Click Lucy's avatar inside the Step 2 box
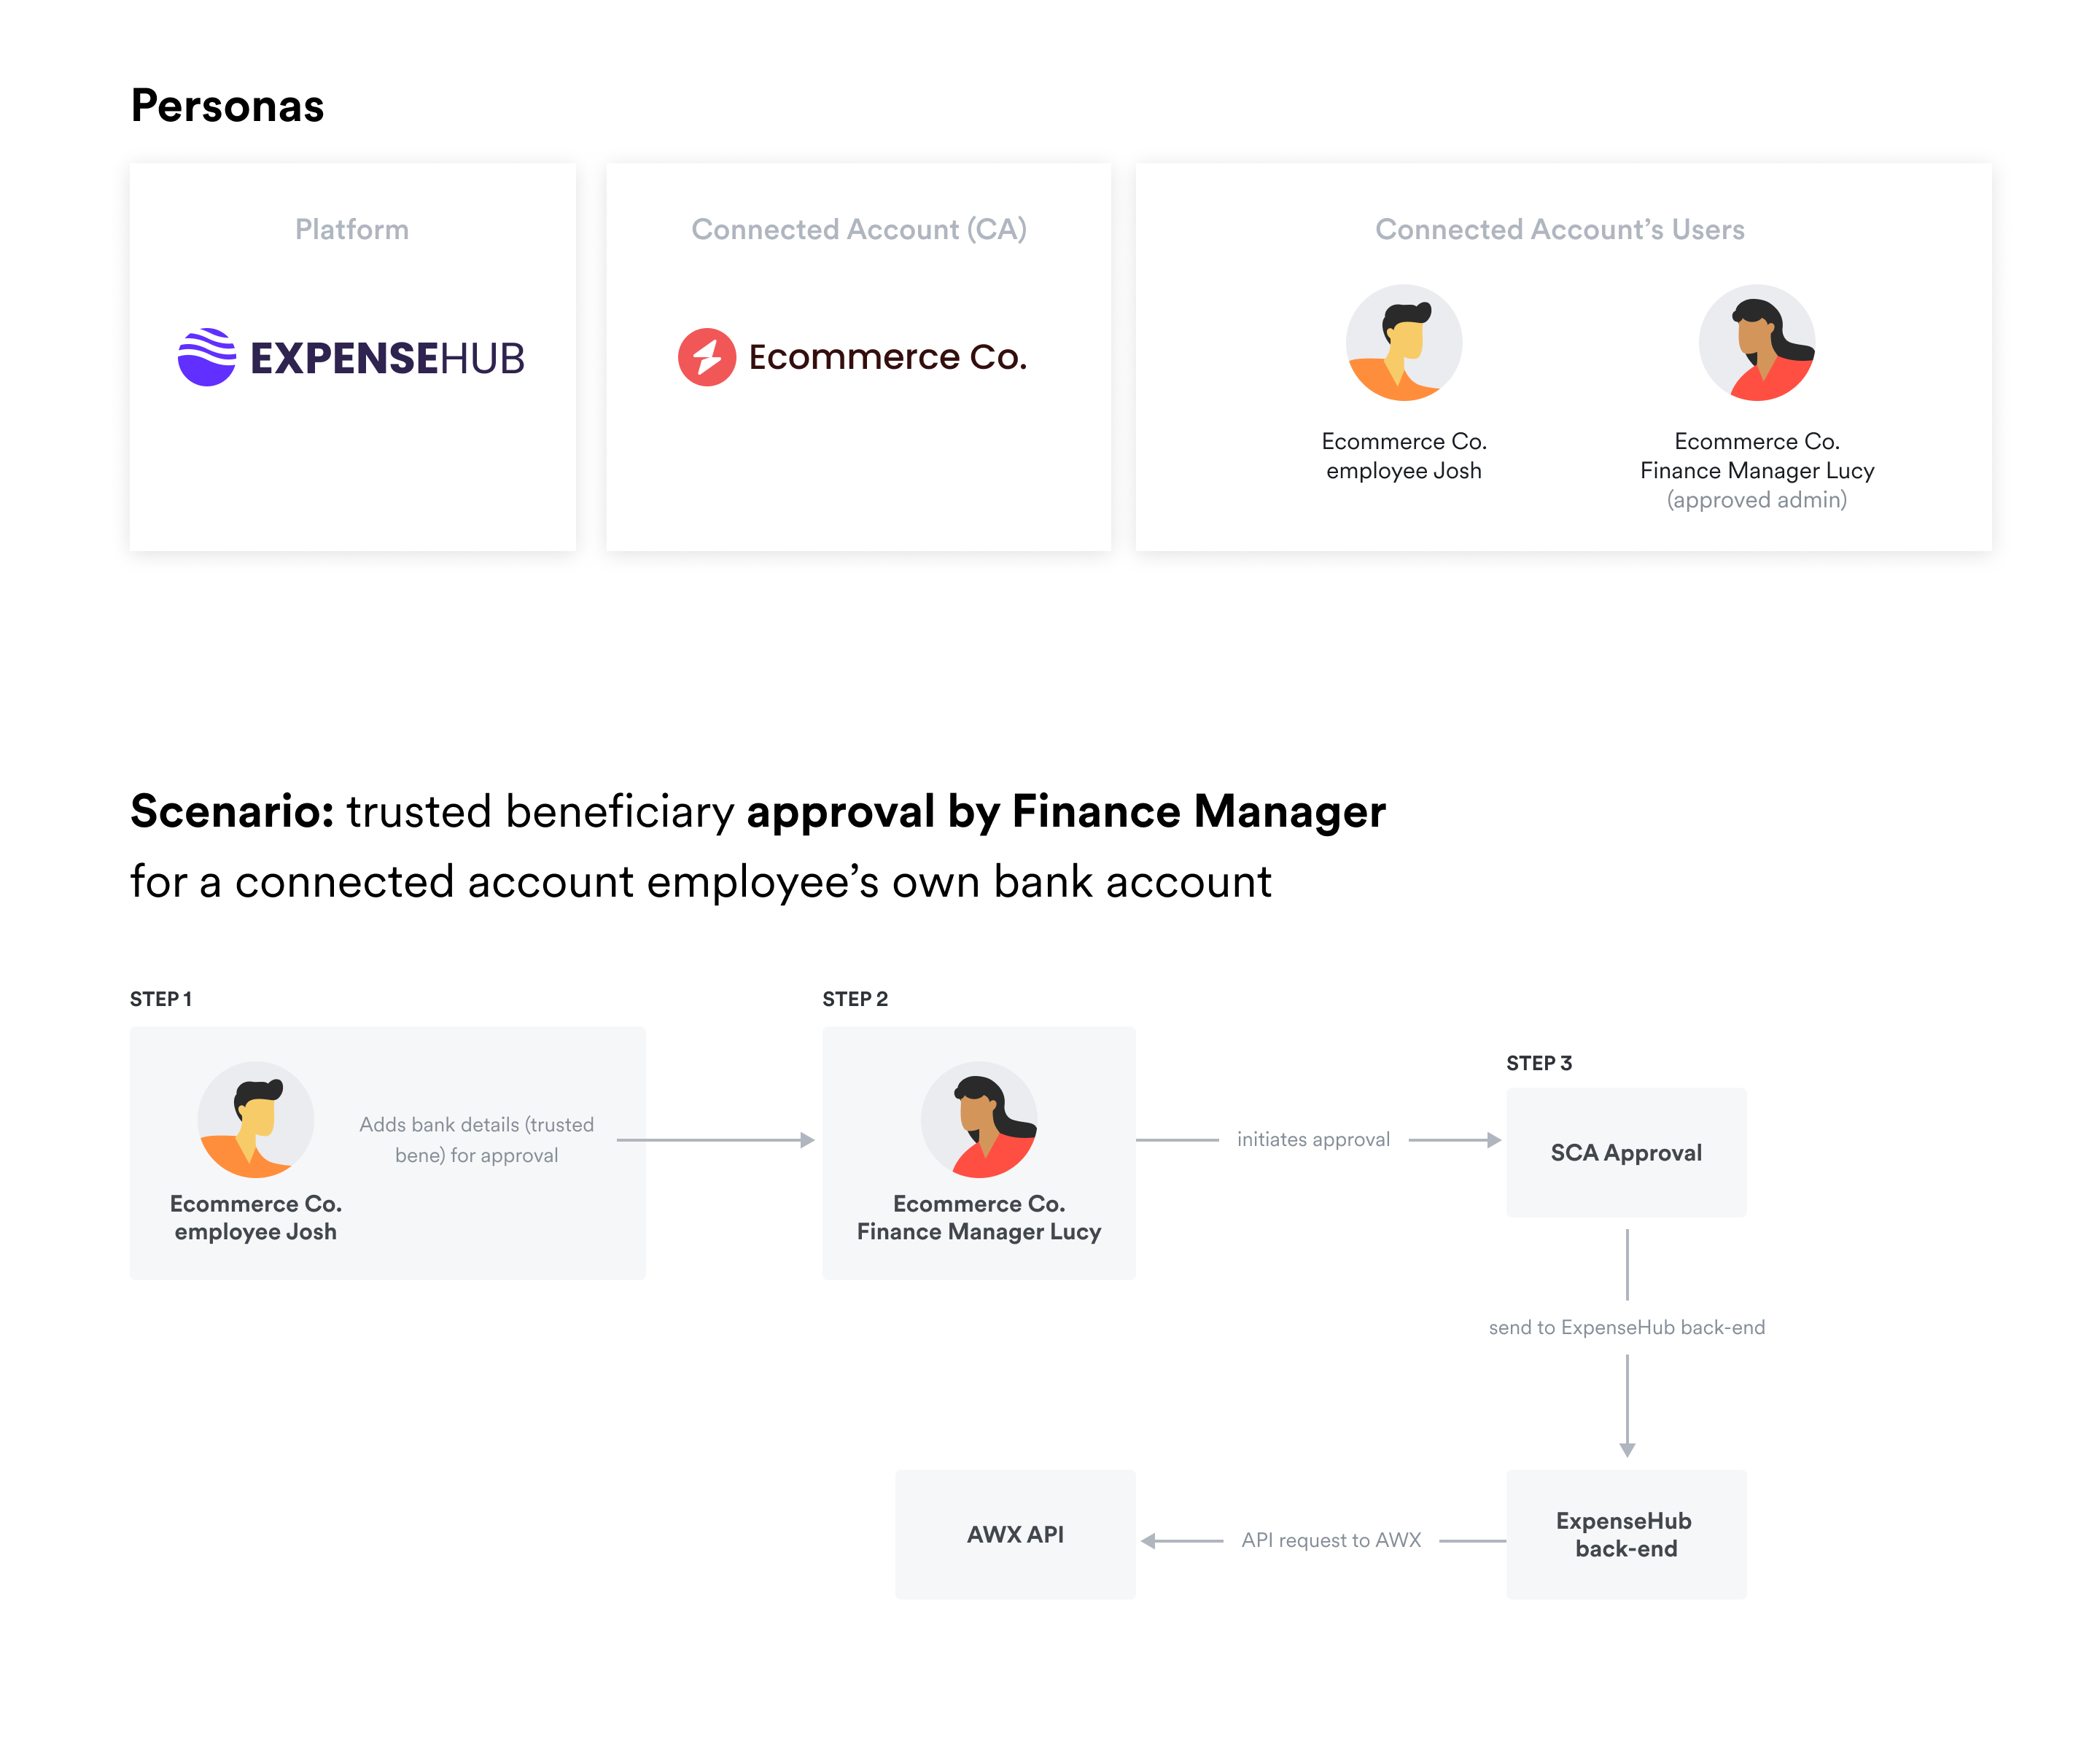2100x1754 pixels. click(978, 1119)
